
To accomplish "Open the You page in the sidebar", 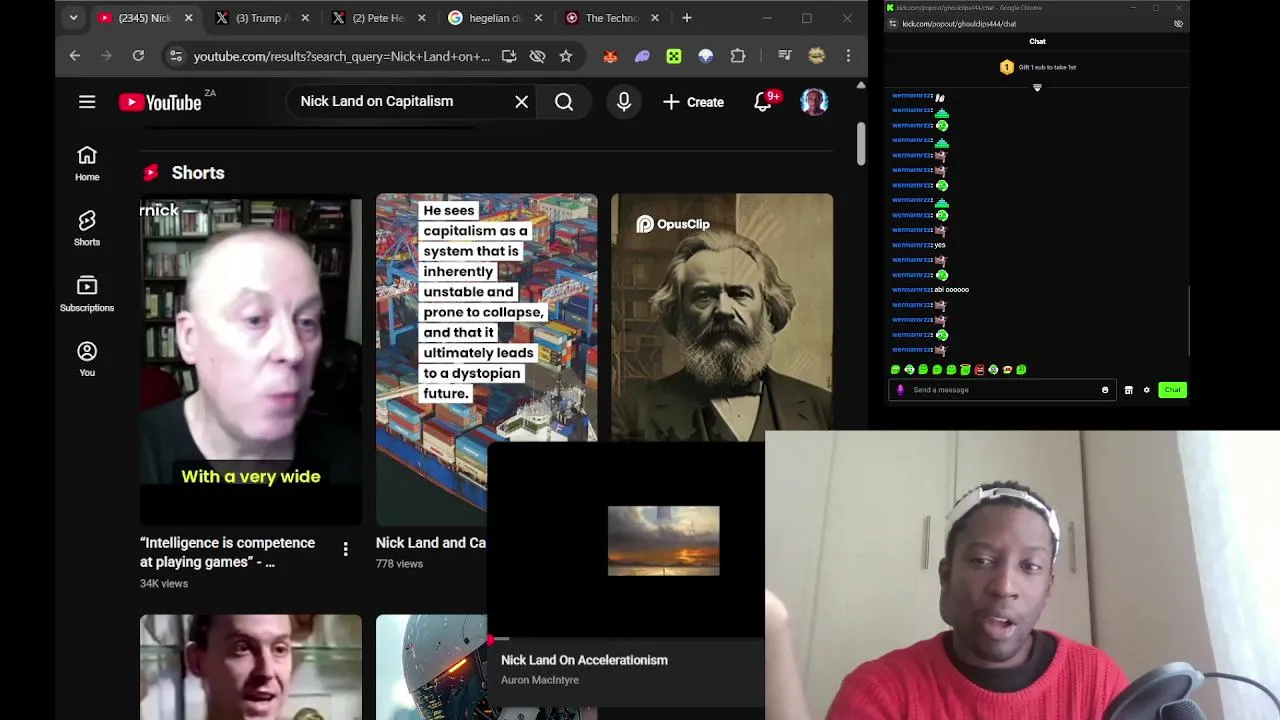I will (87, 359).
